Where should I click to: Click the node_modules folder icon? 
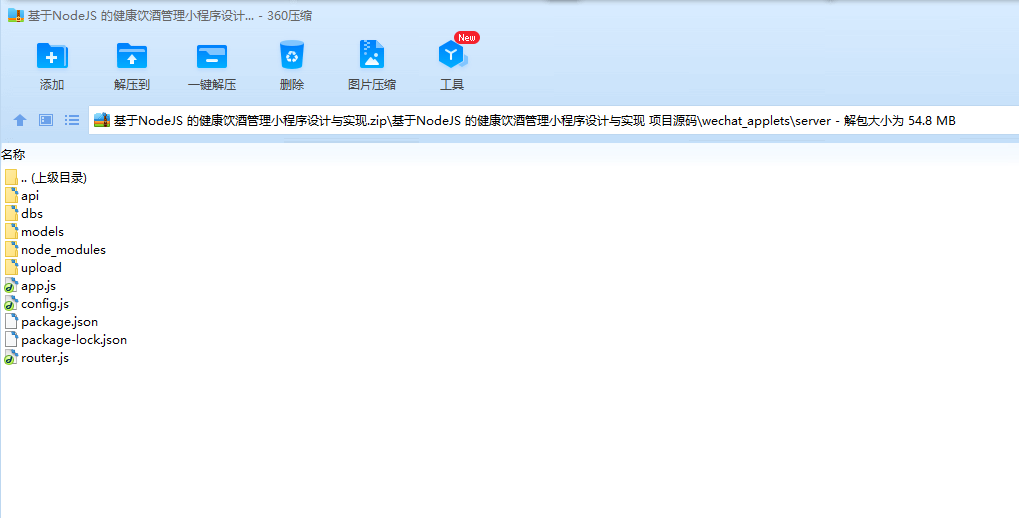(11, 250)
